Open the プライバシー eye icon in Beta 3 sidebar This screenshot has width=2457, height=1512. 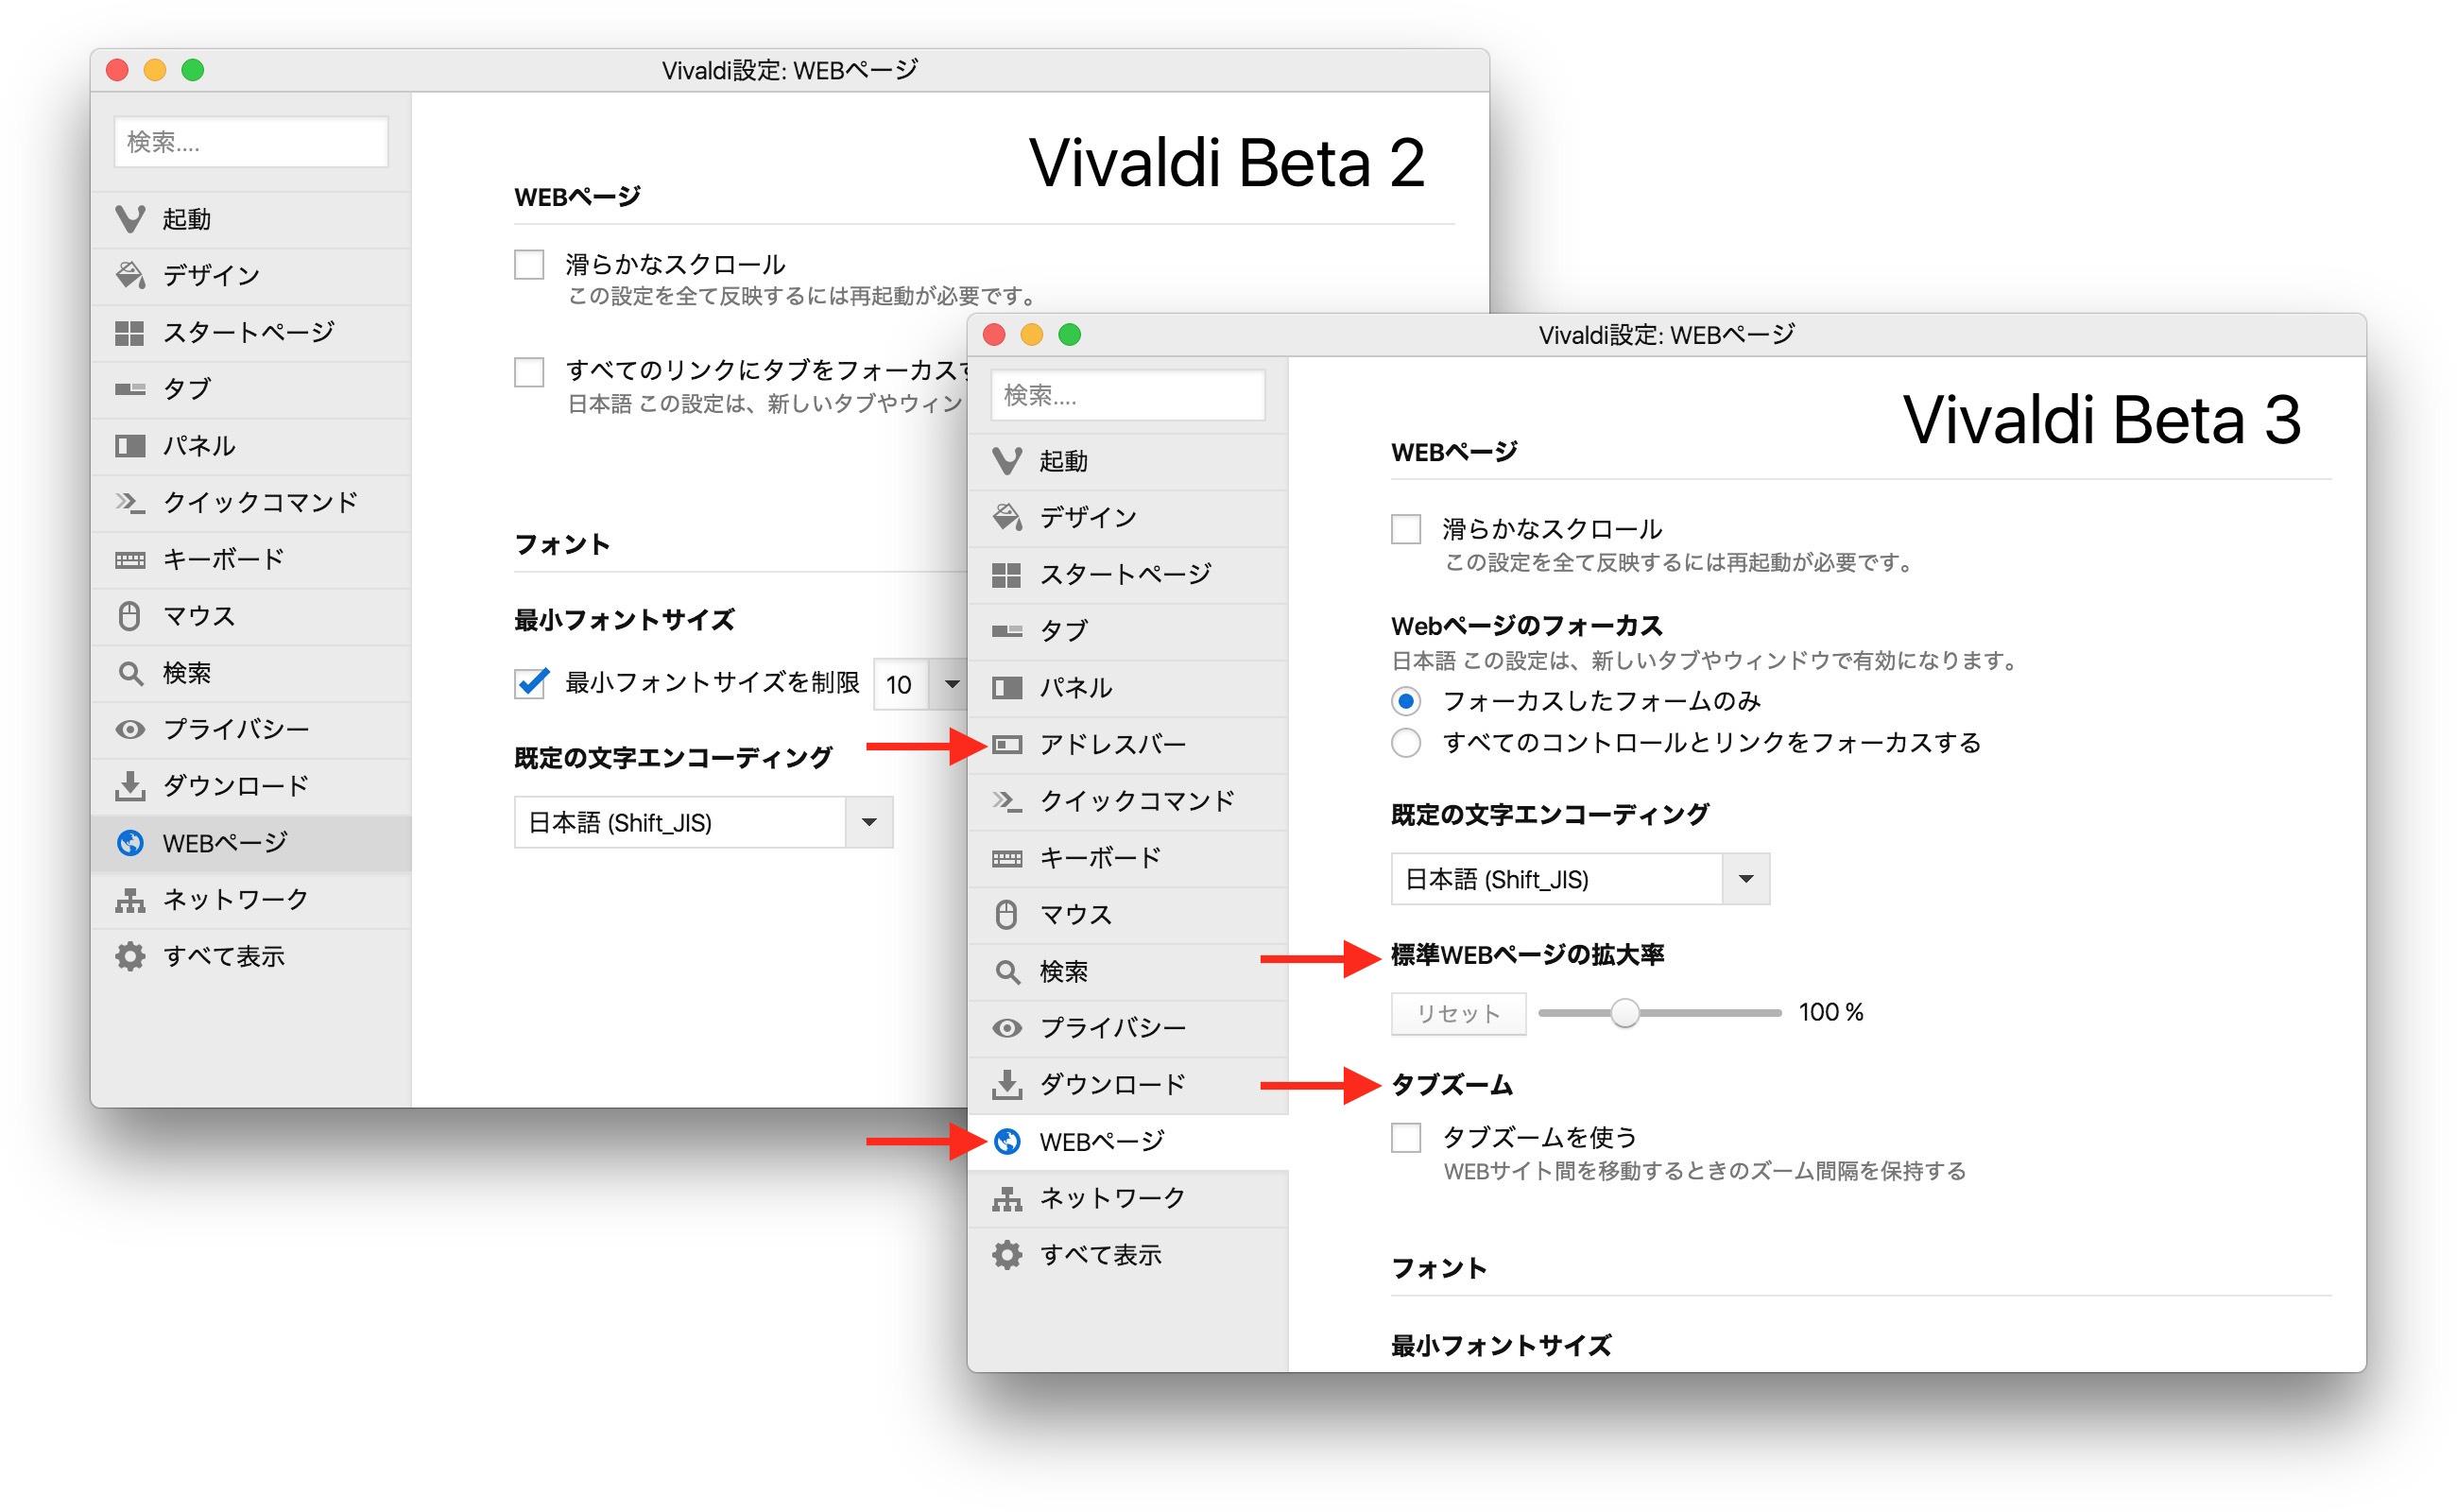[1007, 1029]
